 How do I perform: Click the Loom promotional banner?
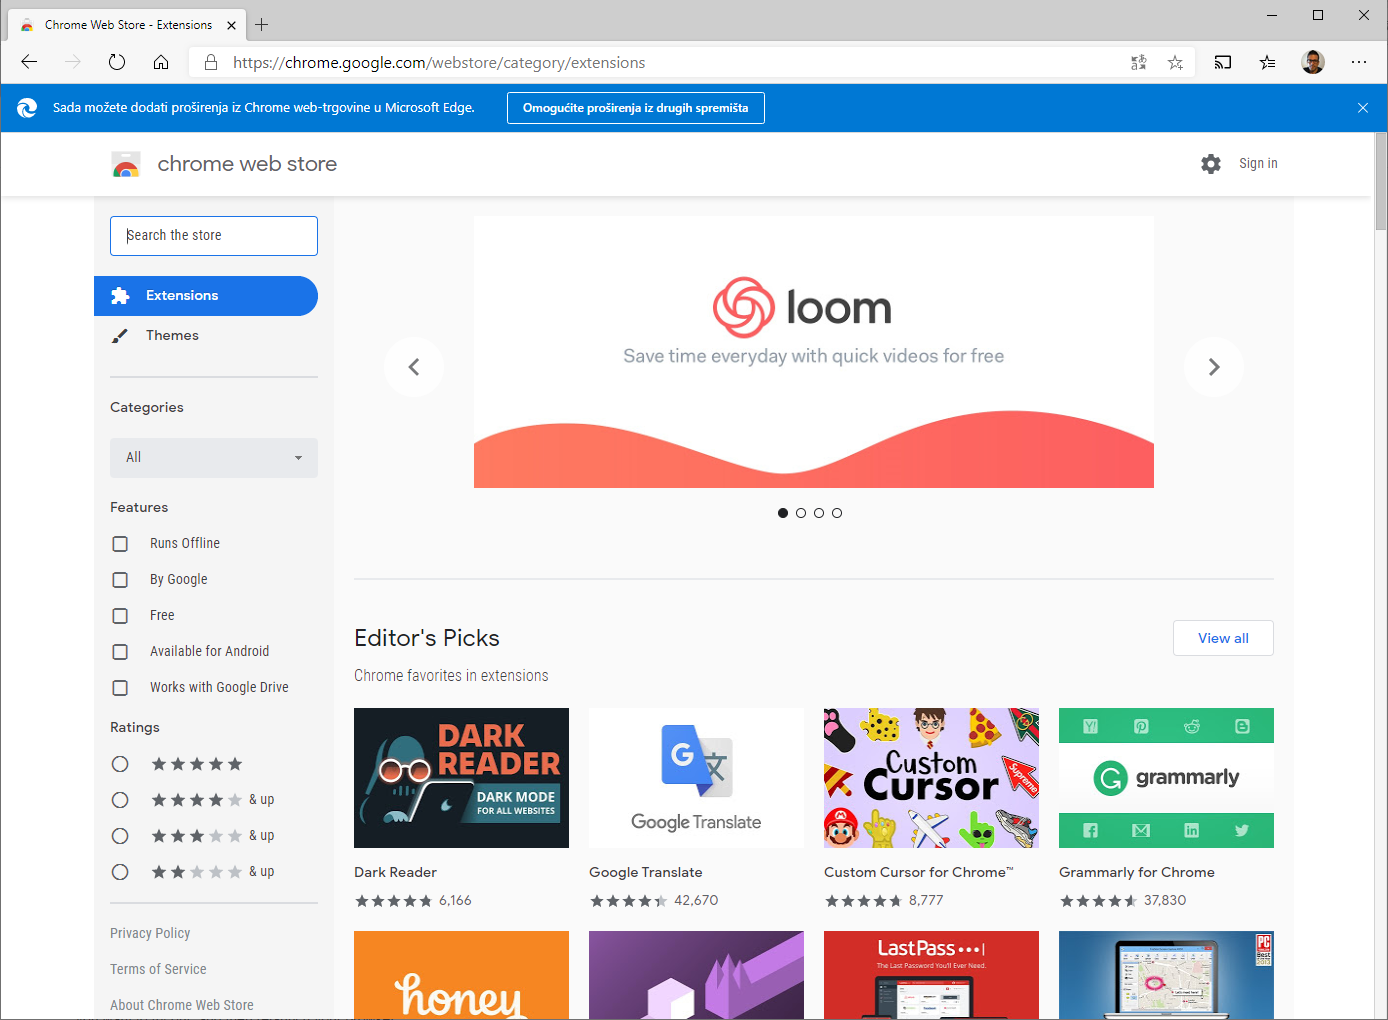click(814, 352)
